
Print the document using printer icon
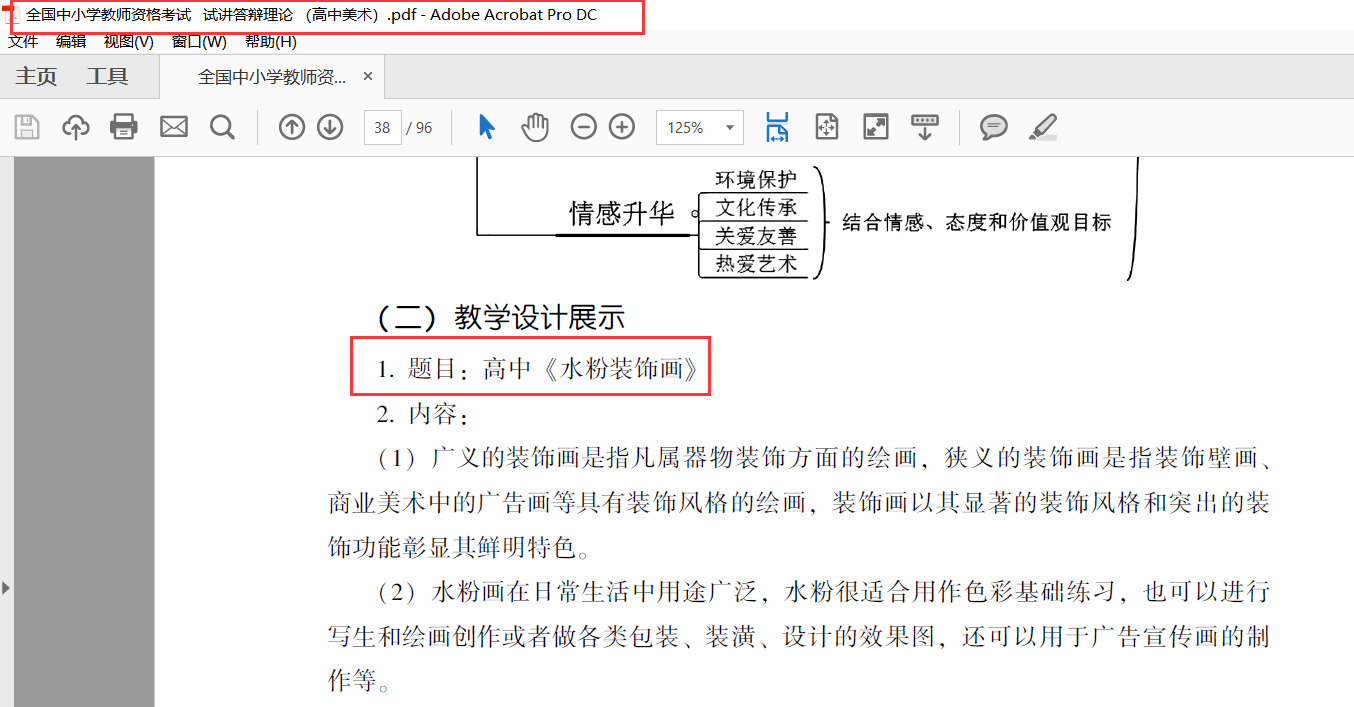[x=124, y=127]
